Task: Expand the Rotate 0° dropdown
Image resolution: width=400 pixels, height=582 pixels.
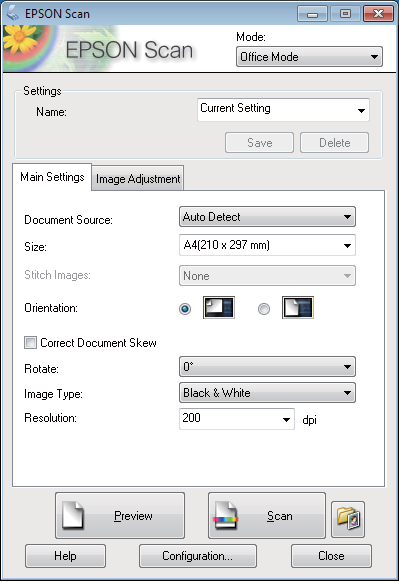Action: point(267,367)
